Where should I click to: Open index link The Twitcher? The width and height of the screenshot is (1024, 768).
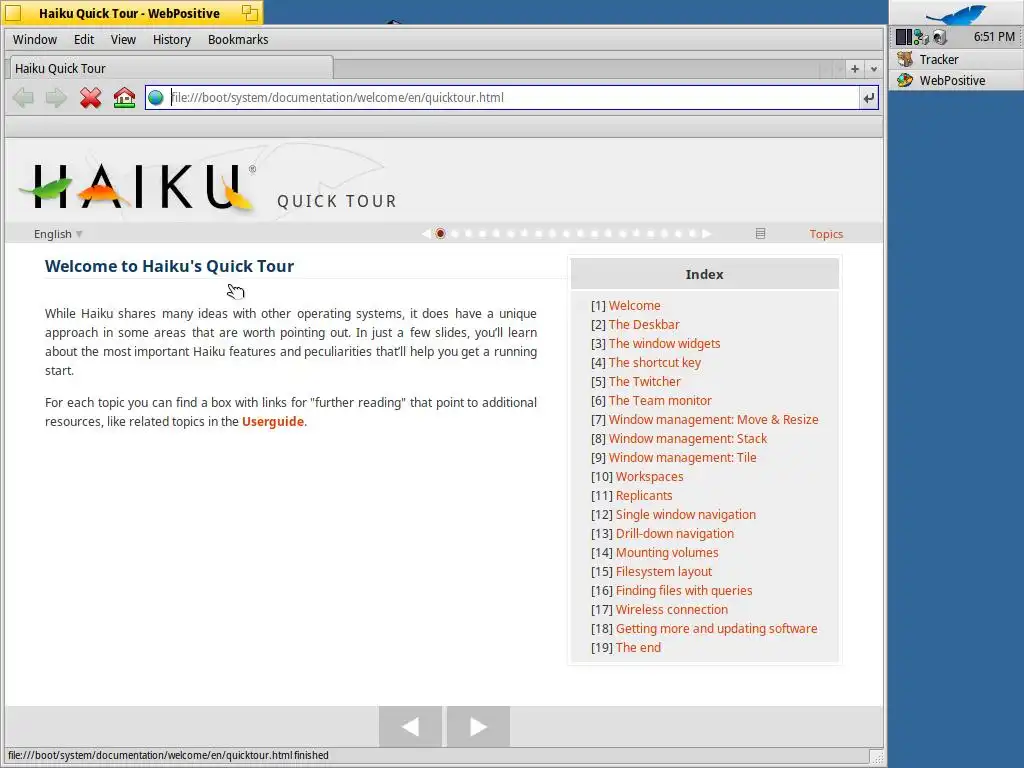click(645, 381)
